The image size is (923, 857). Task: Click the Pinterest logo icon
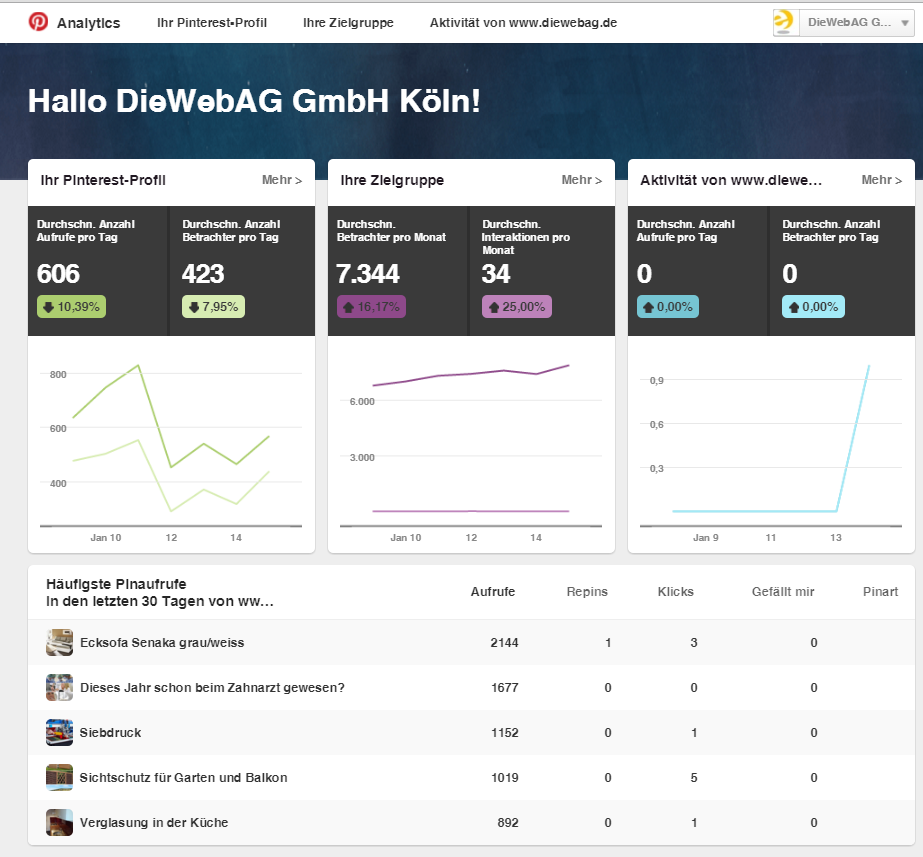coord(38,22)
